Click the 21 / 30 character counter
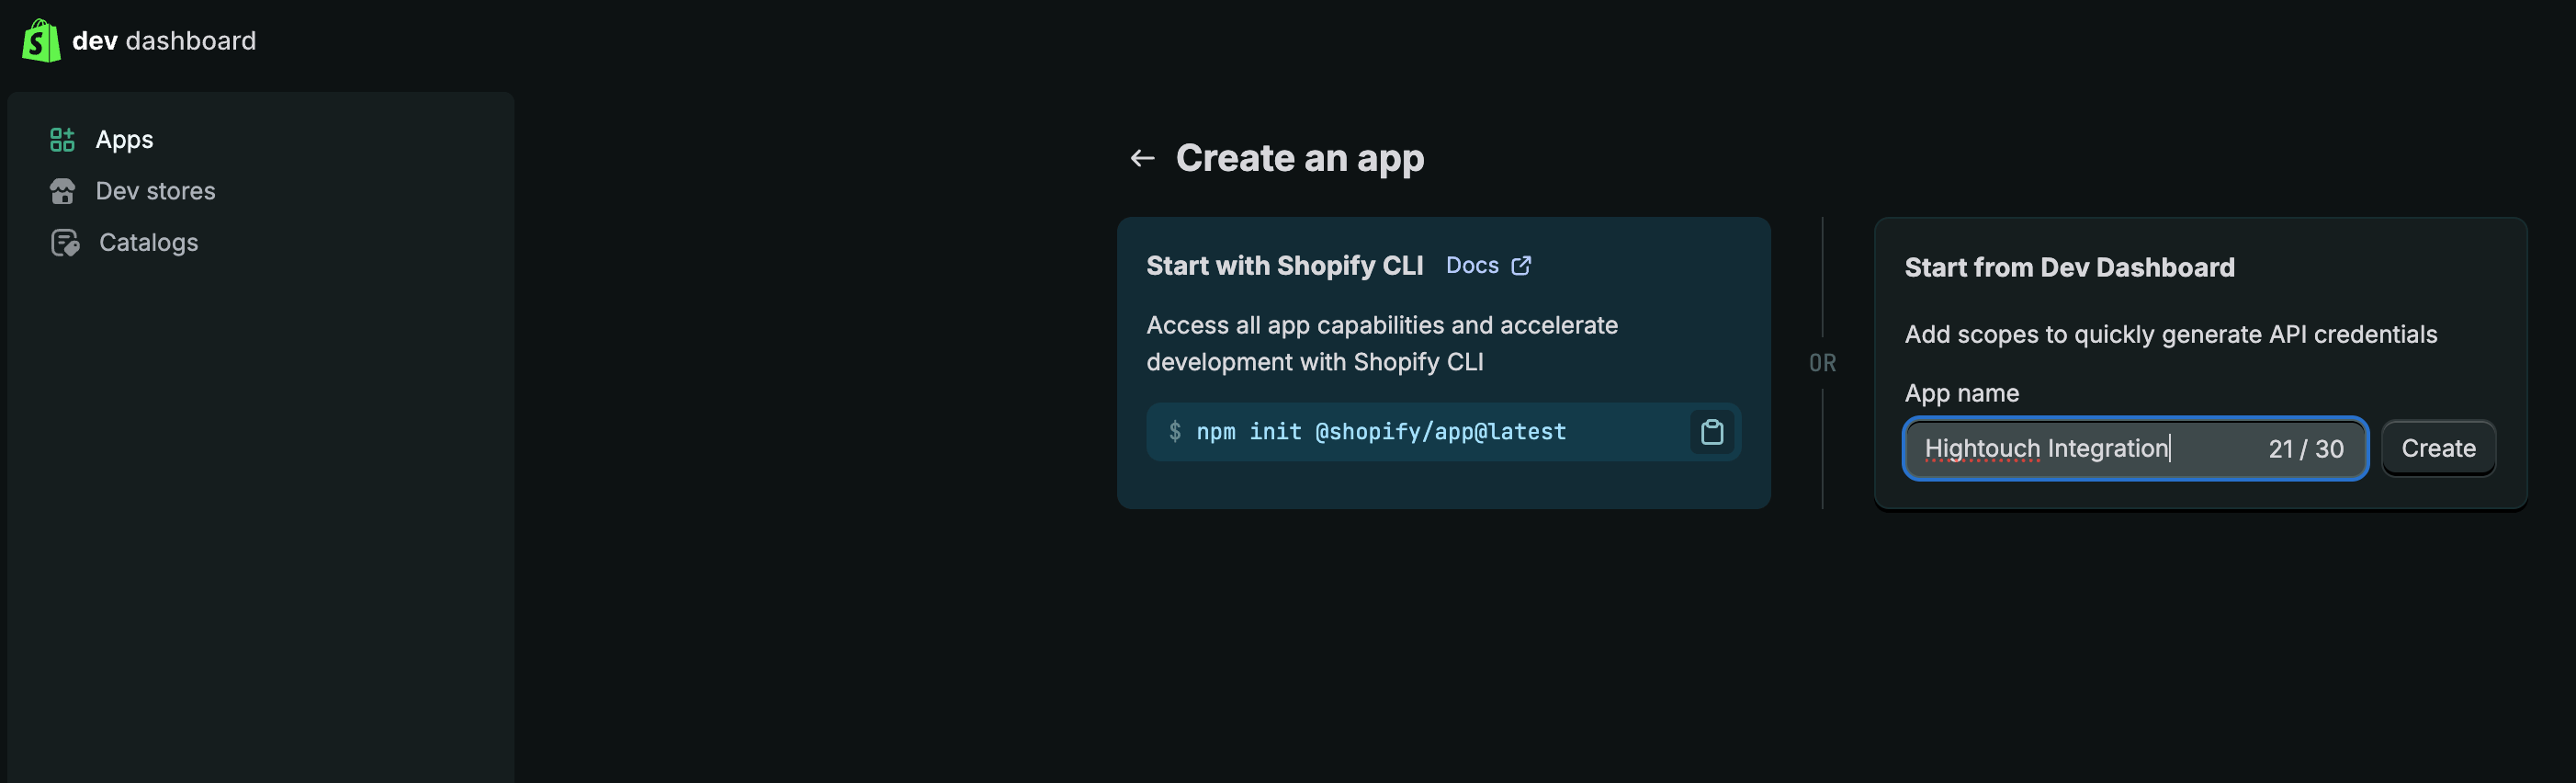Screen dimensions: 2576x783 pos(2305,449)
